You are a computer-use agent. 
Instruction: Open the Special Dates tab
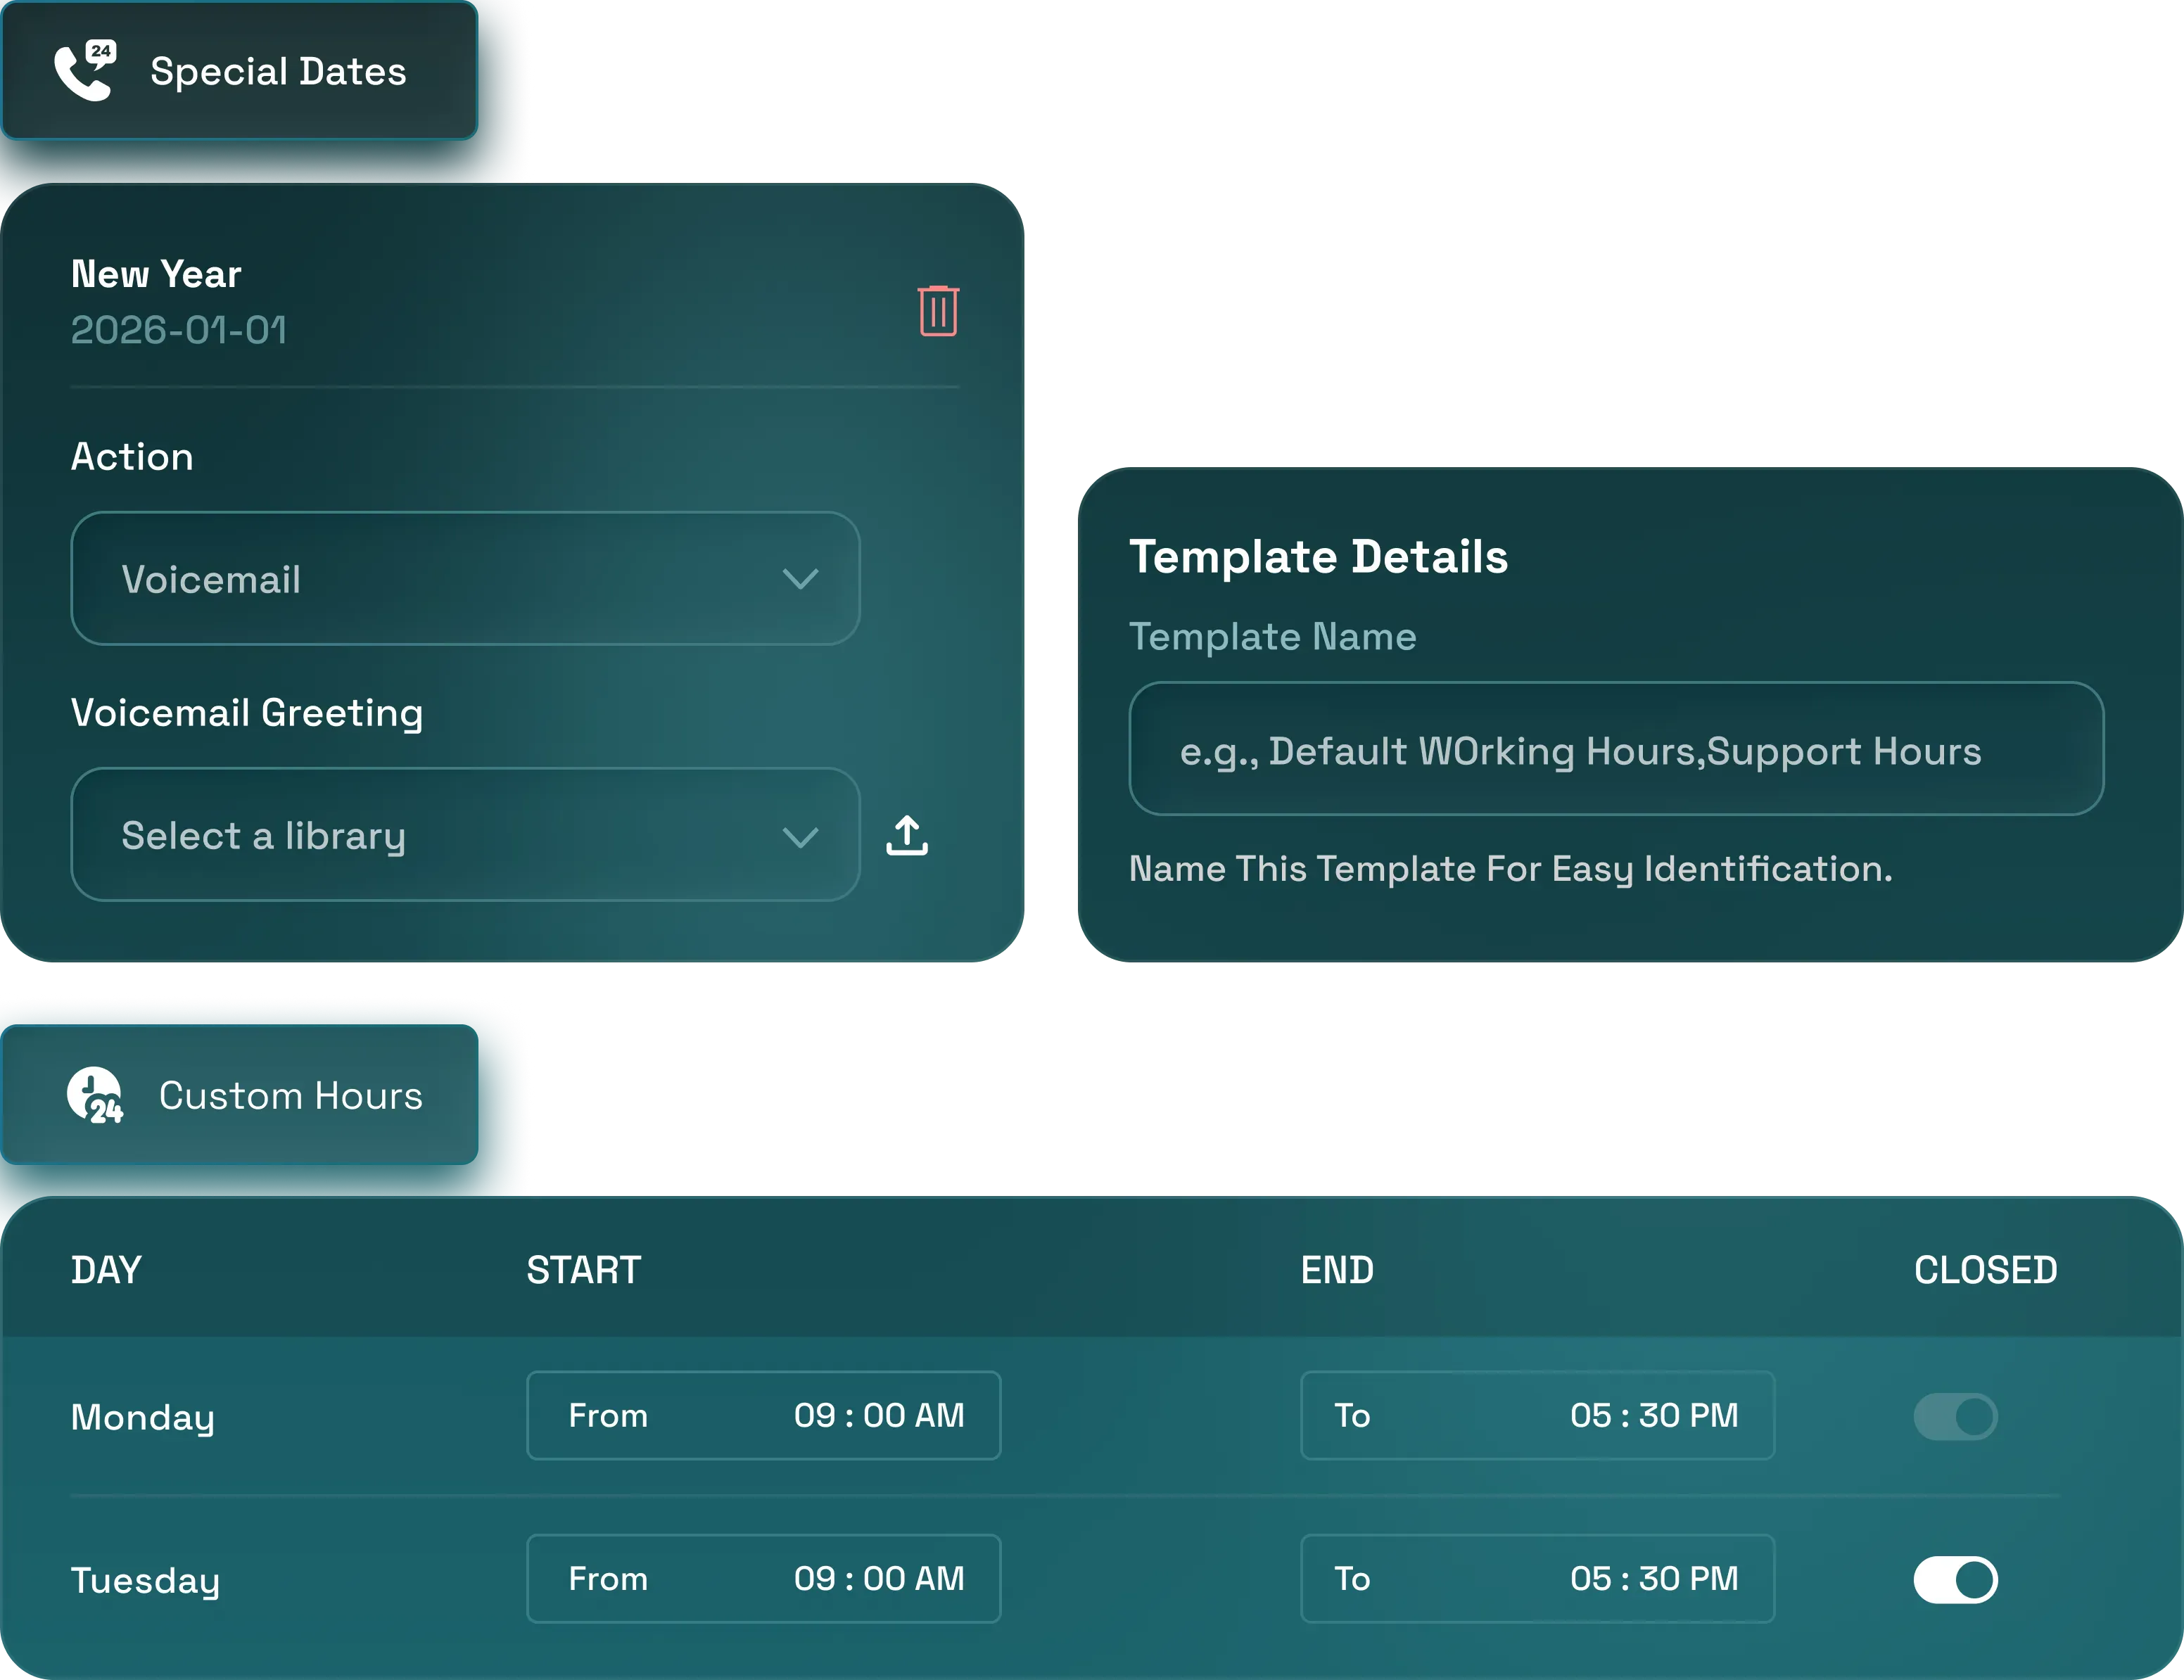tap(239, 71)
